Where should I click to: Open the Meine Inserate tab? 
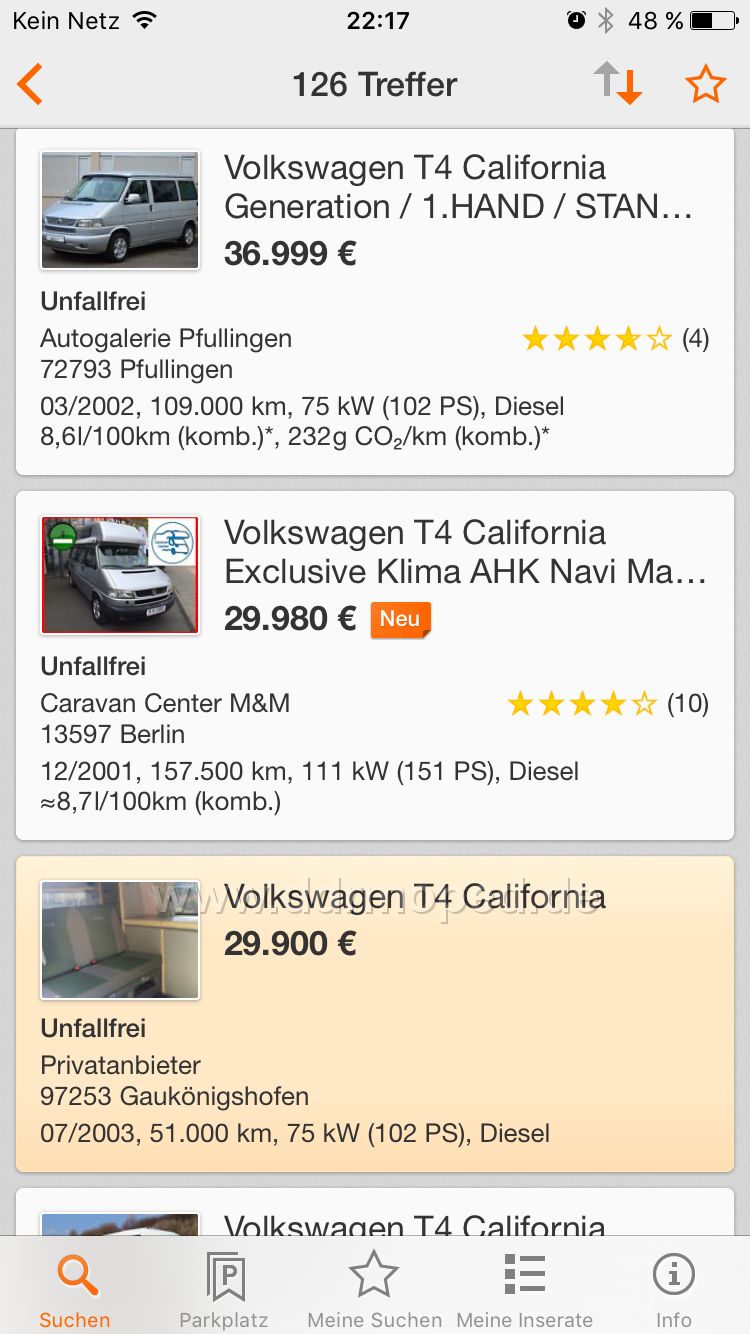click(x=524, y=1290)
